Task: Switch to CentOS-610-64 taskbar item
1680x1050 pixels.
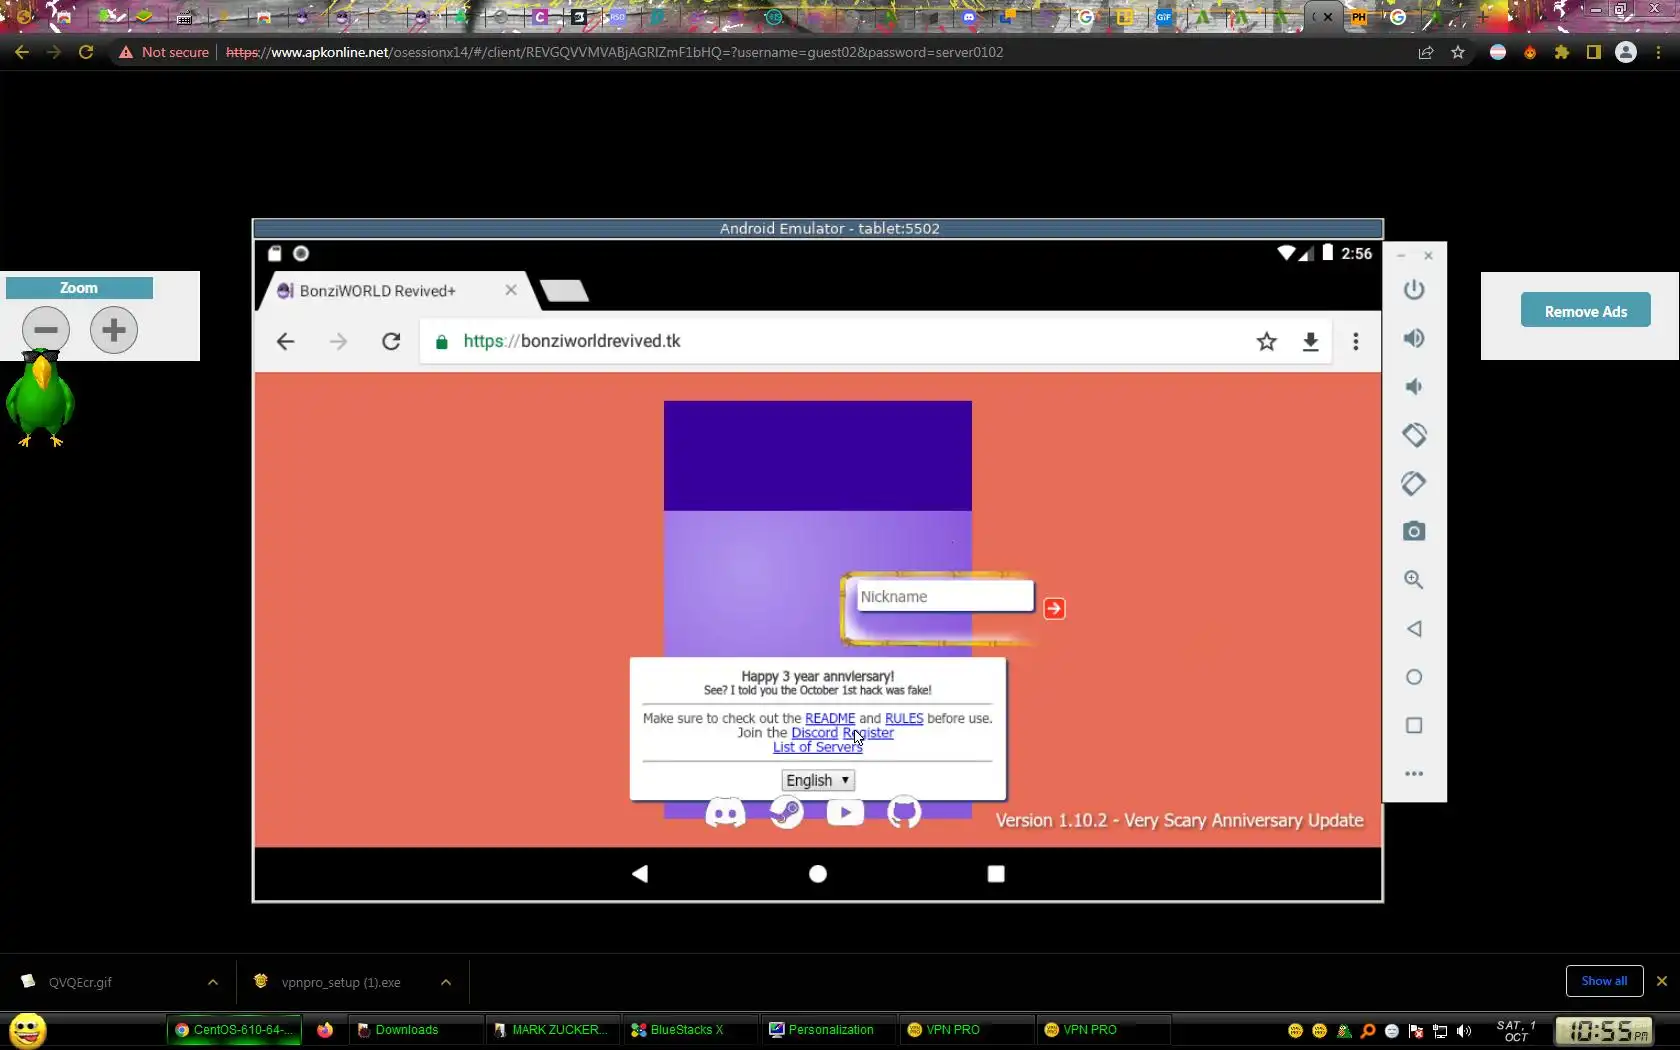Action: coord(234,1030)
